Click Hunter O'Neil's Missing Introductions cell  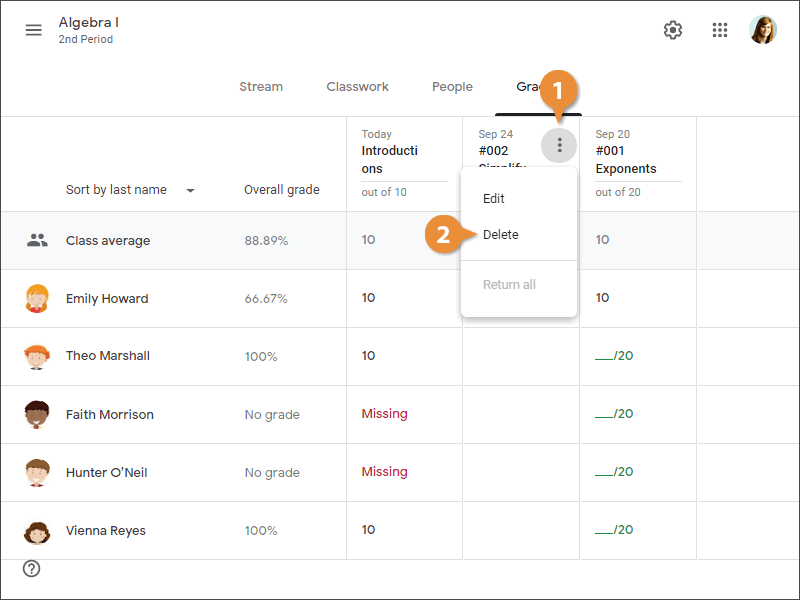point(385,472)
